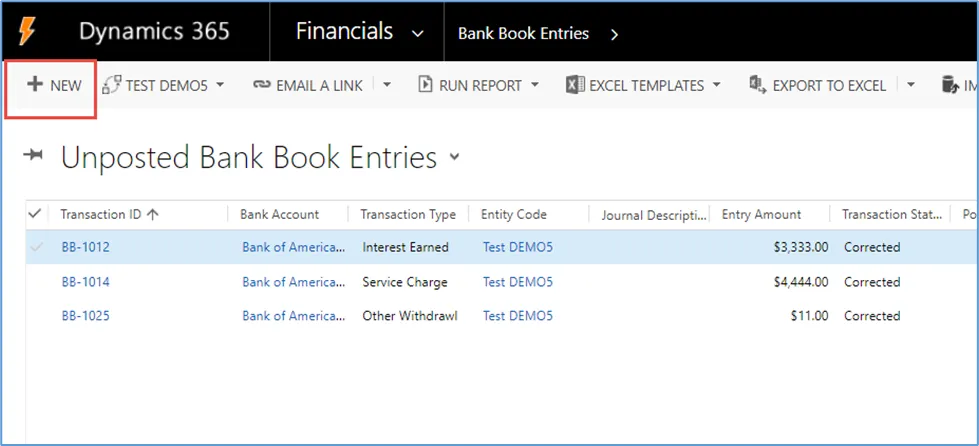Click the EXCEL TEMPLATES icon
979x446 pixels.
[x=575, y=85]
